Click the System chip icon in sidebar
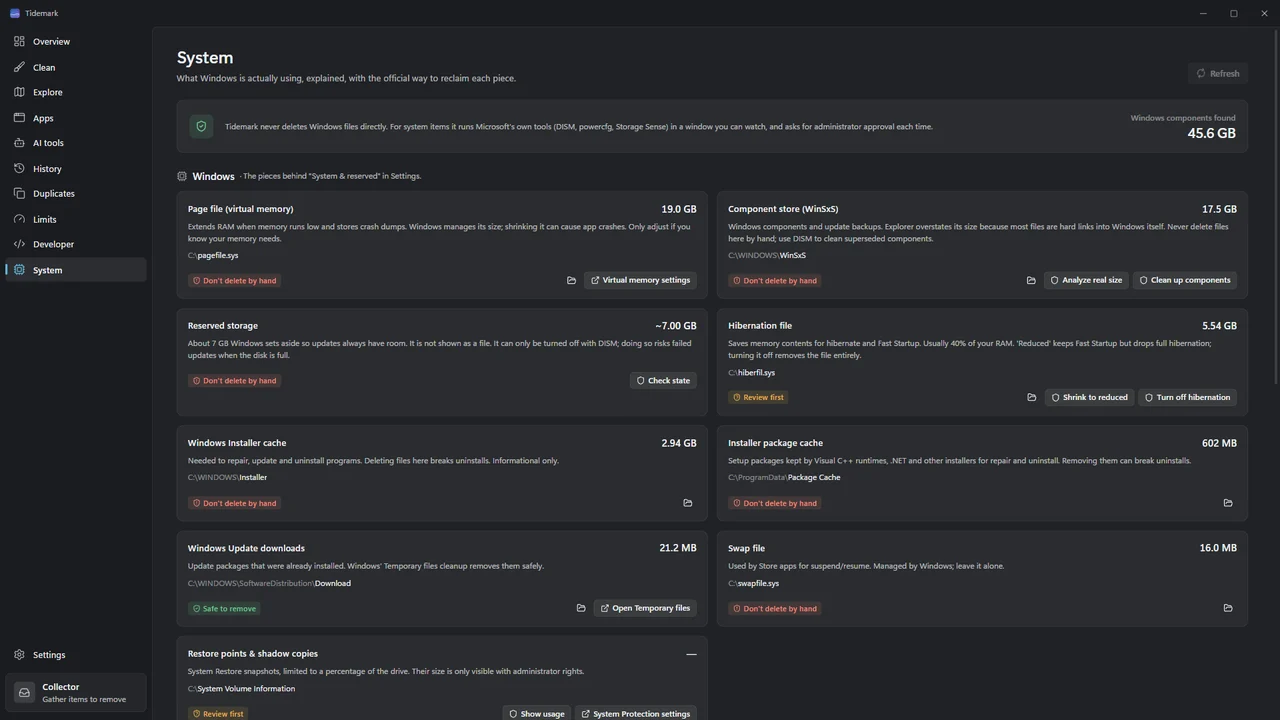This screenshot has width=1280, height=720. [x=19, y=269]
